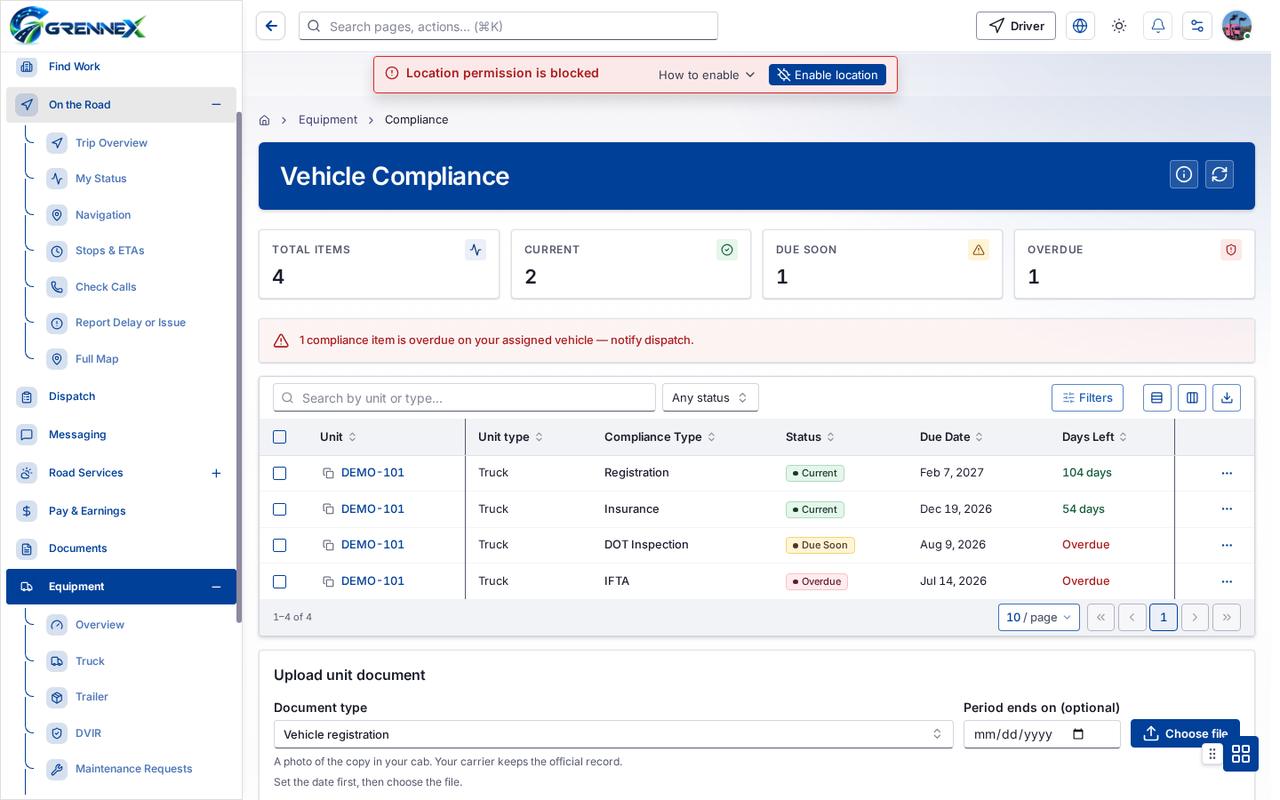Open the language globe icon
Viewport: 1280px width, 800px height.
tap(1080, 26)
